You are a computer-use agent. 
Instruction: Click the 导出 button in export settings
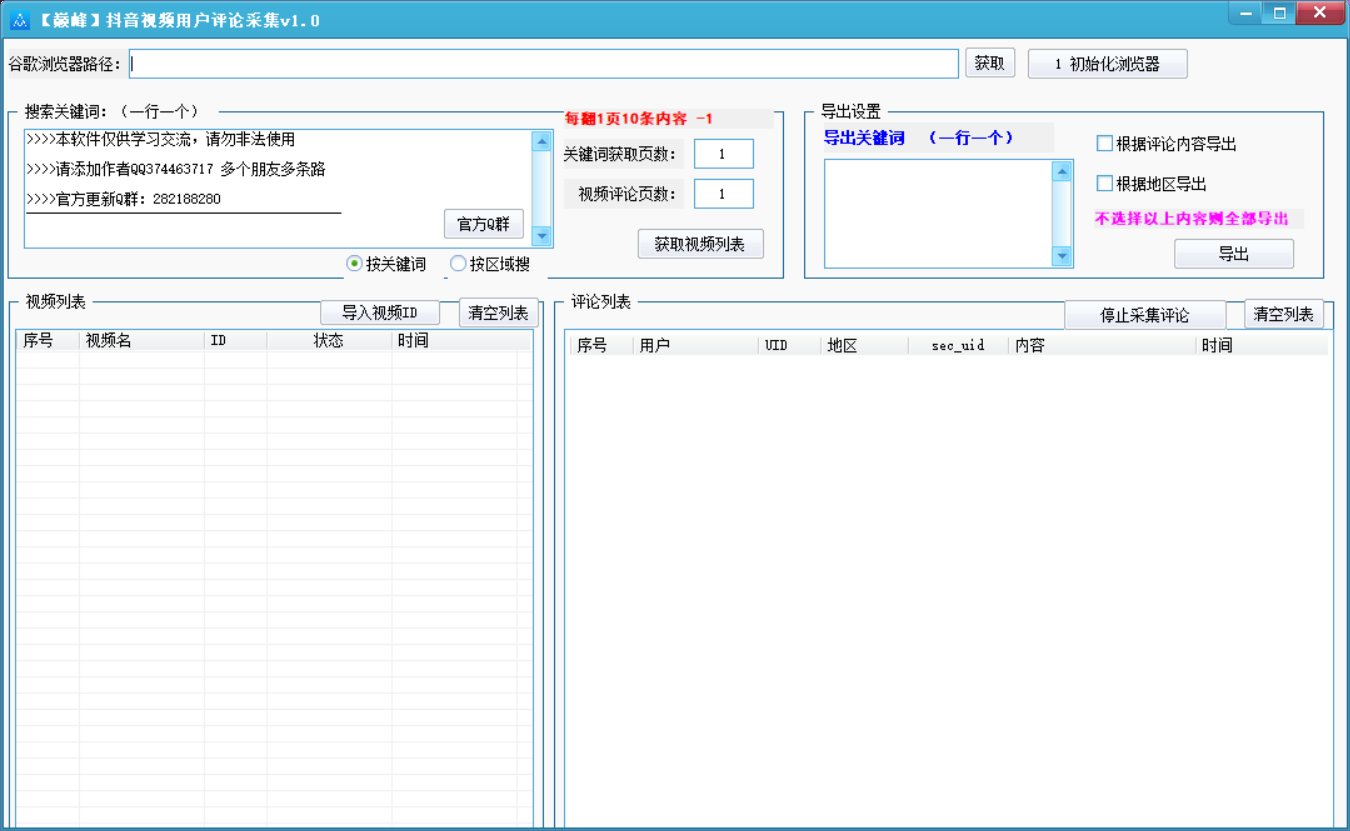[1233, 253]
